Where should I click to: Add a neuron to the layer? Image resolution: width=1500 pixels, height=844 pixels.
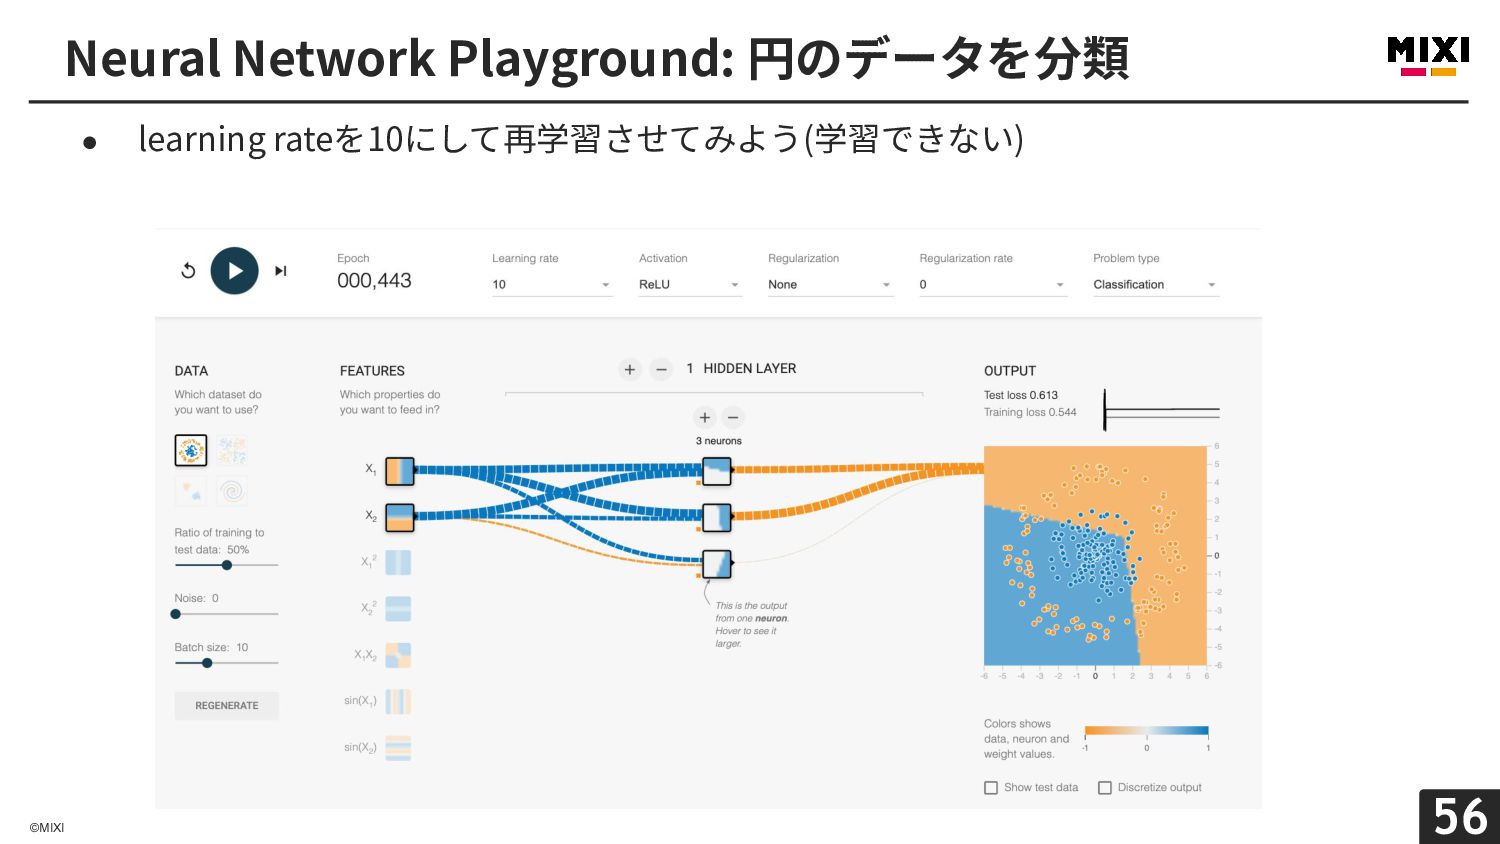click(x=705, y=417)
